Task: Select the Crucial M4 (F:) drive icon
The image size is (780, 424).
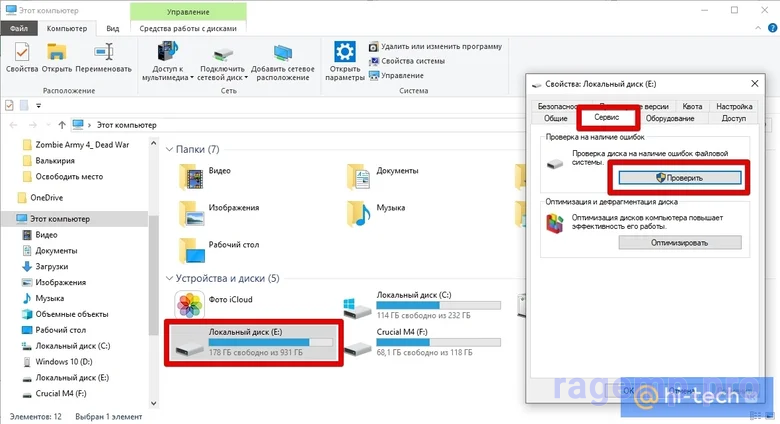Action: 358,349
